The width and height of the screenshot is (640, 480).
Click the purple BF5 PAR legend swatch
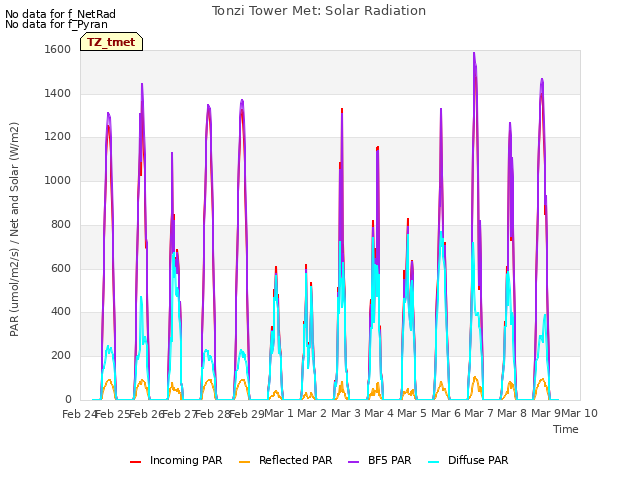pyautogui.click(x=353, y=462)
